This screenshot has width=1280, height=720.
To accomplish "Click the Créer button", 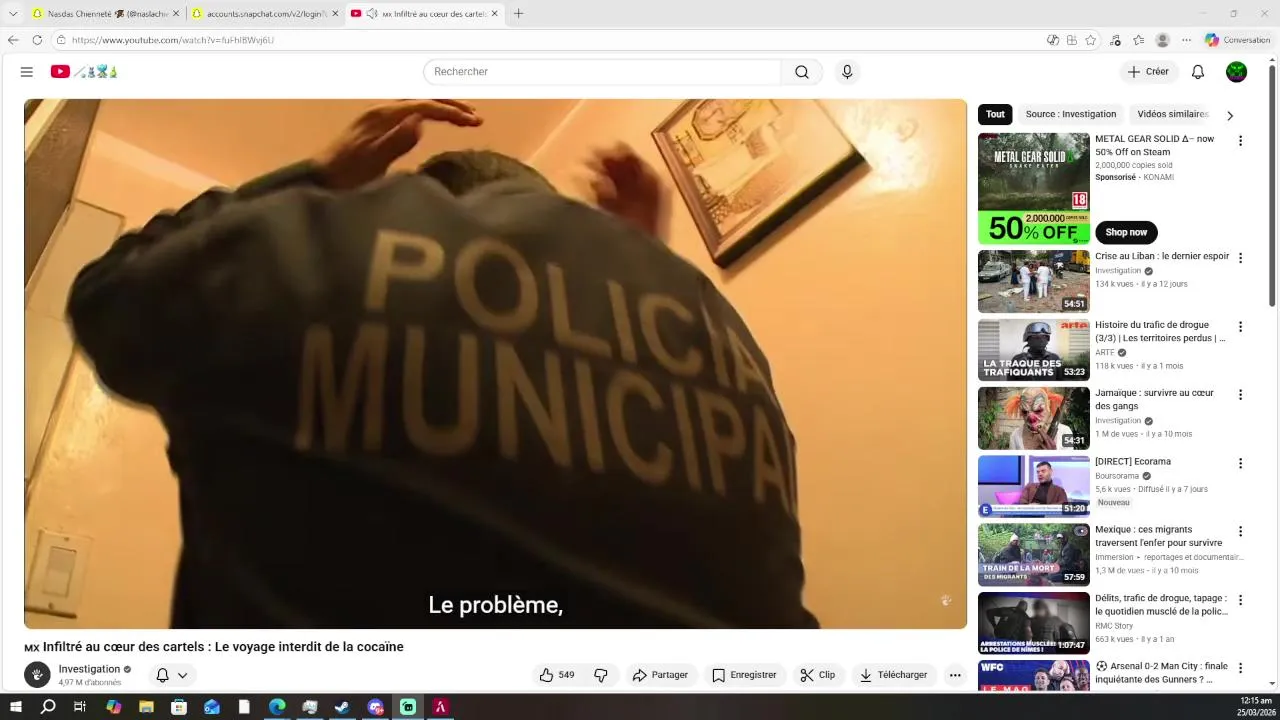I will point(1148,72).
